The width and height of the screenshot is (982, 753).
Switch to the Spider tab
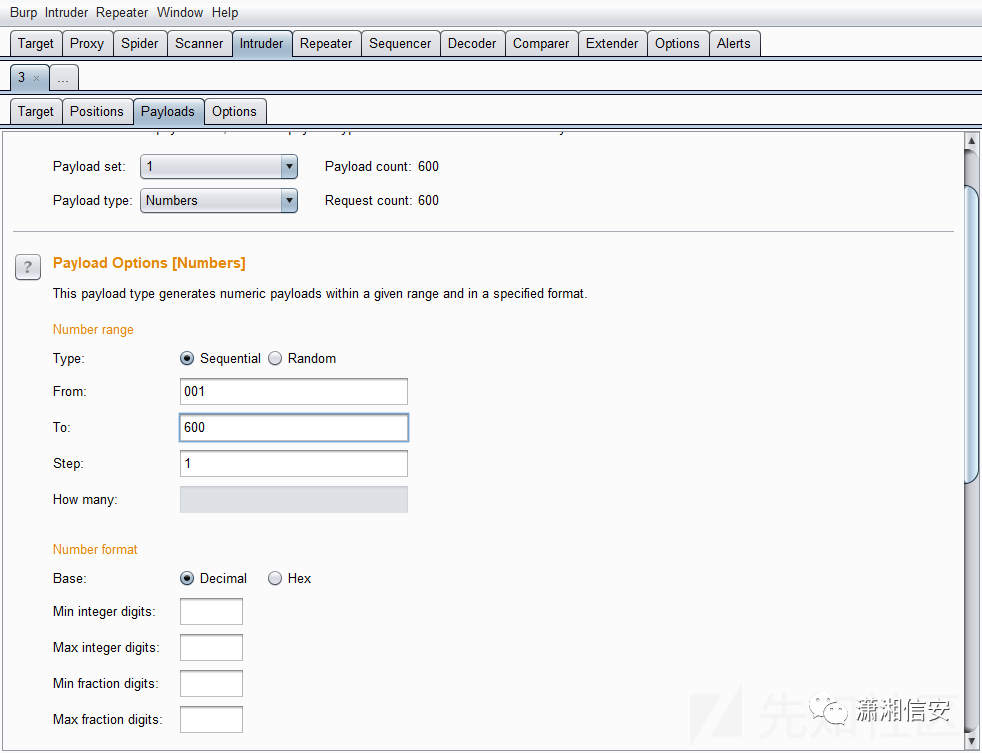coord(140,44)
